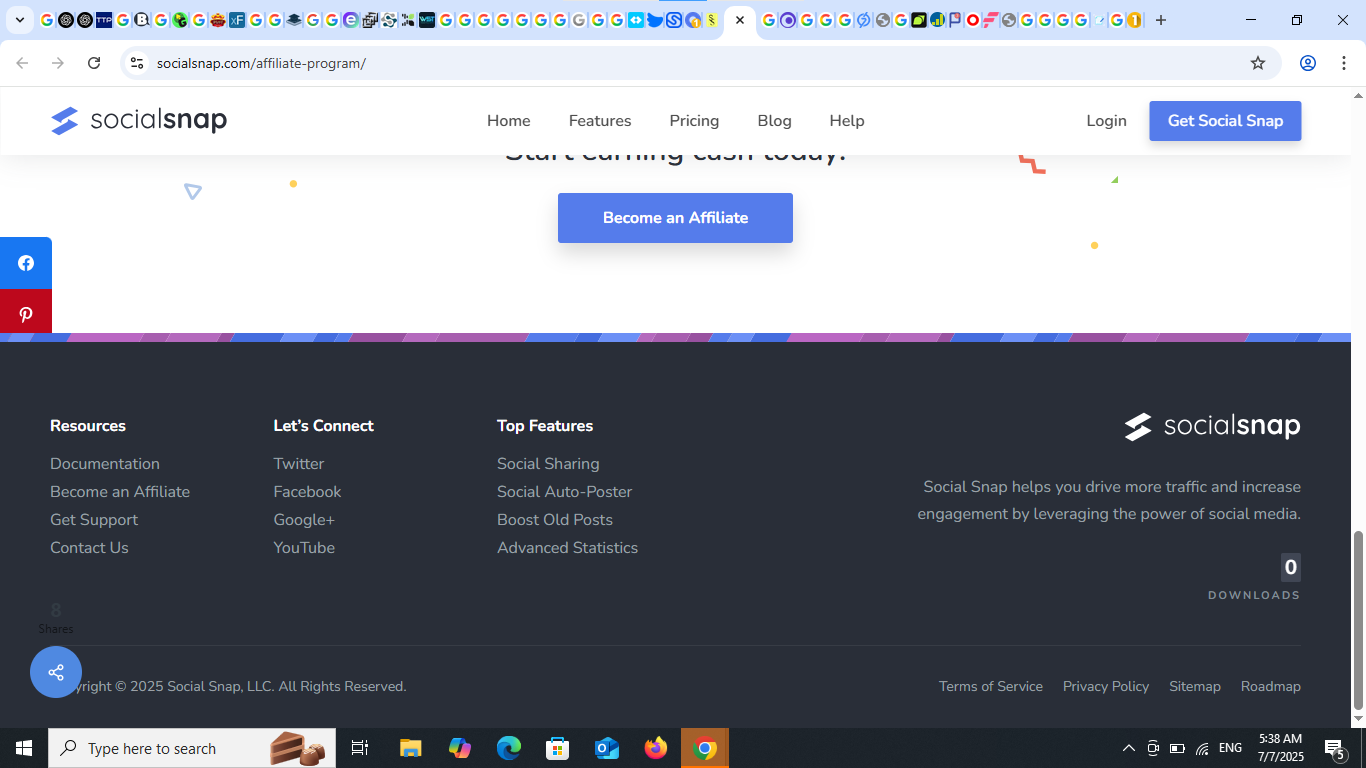The image size is (1366, 768).
Task: Open Blog menu item
Action: coord(774,121)
